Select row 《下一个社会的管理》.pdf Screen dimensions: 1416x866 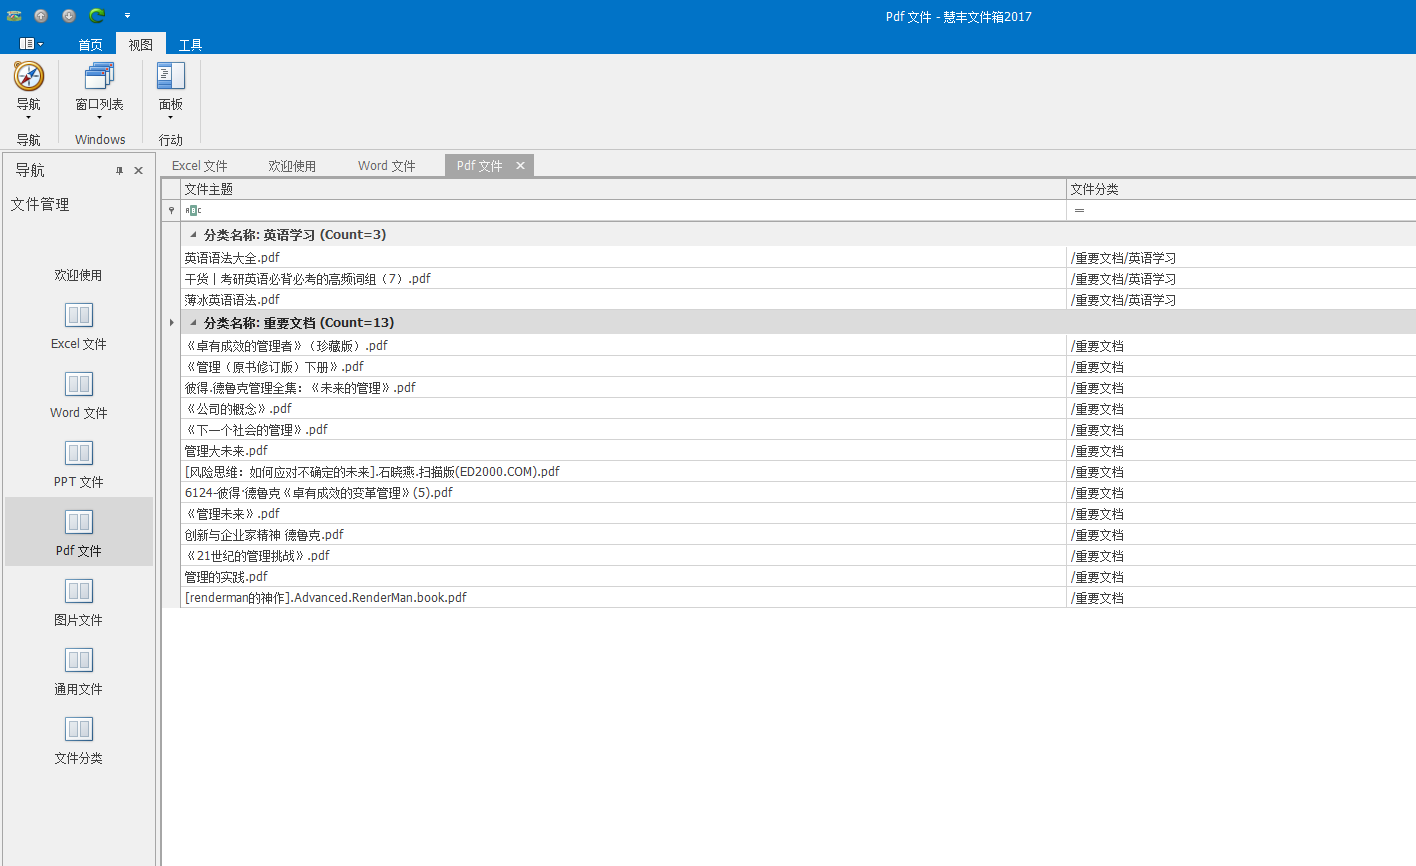point(623,429)
